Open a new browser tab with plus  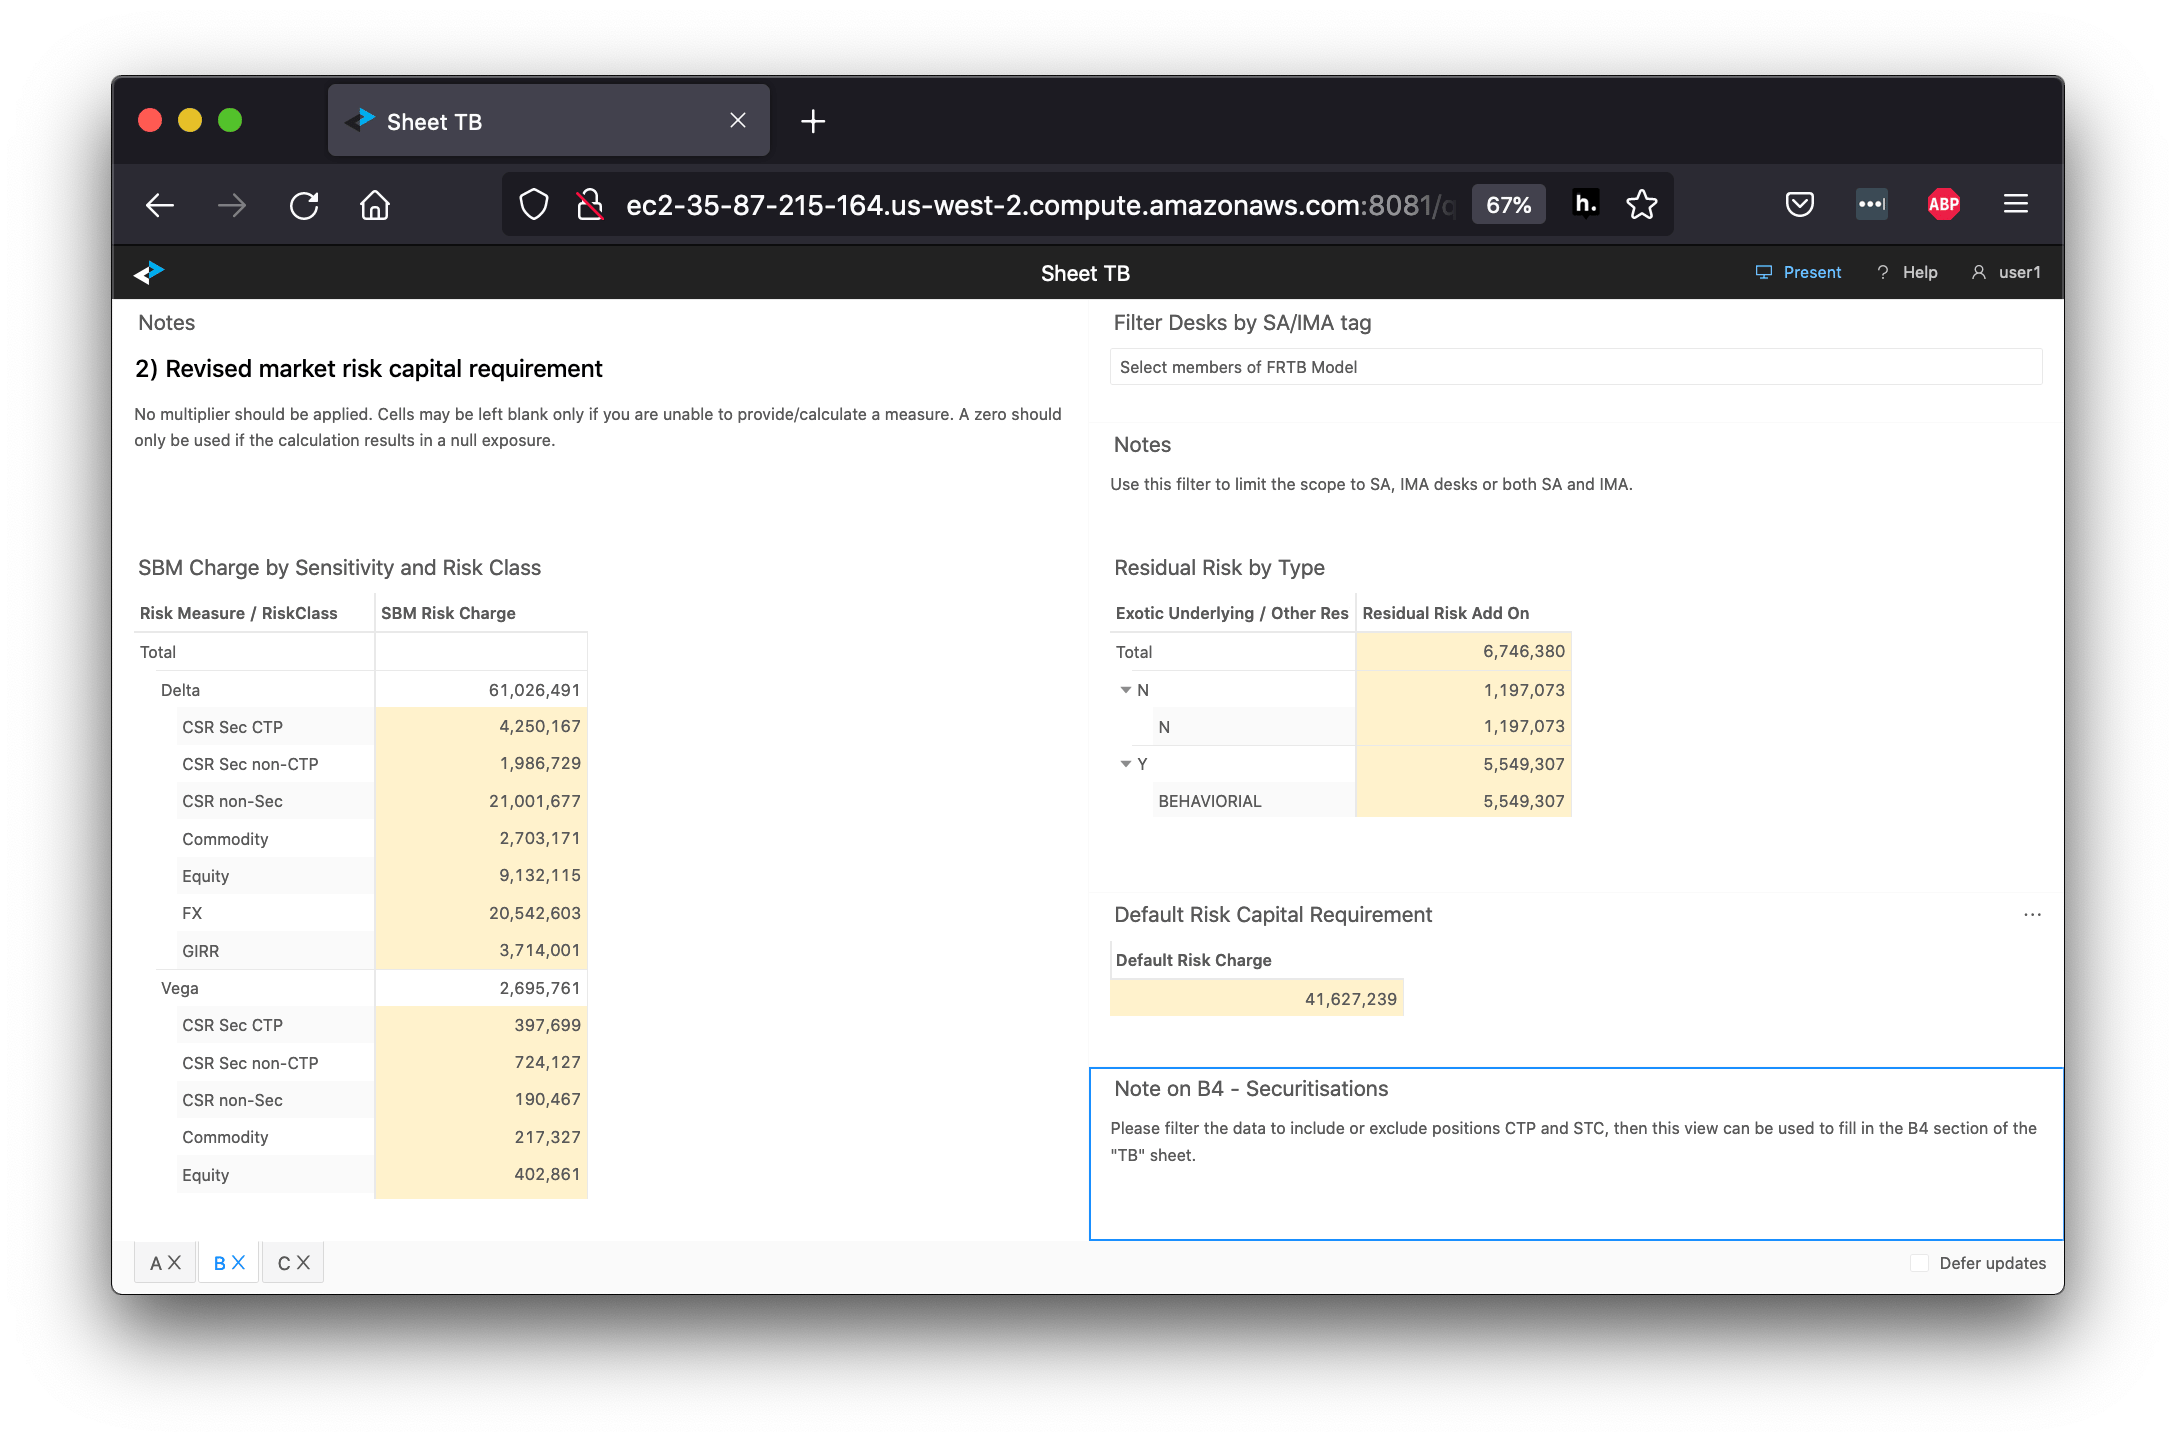(813, 121)
